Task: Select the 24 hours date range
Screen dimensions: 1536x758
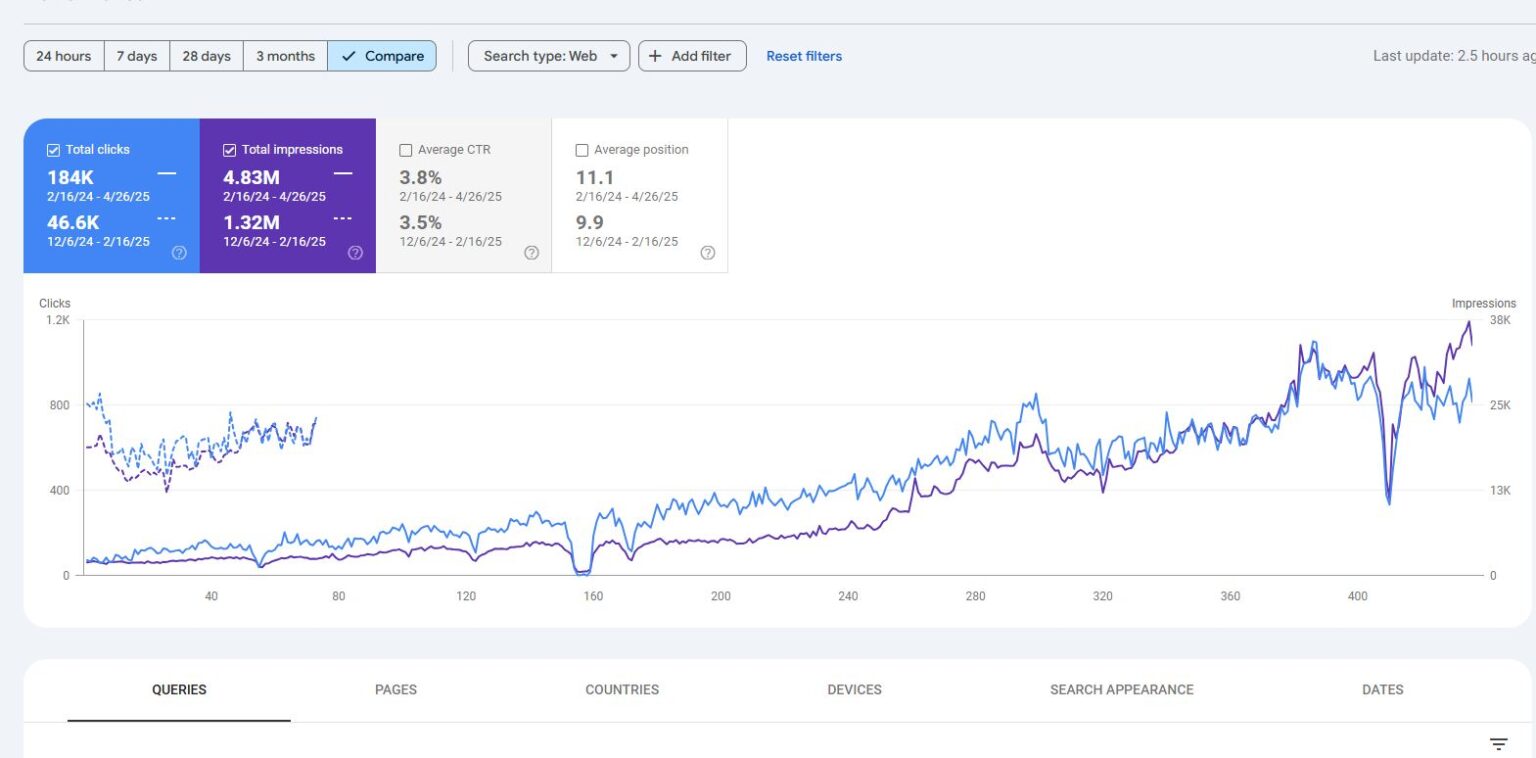Action: 64,56
